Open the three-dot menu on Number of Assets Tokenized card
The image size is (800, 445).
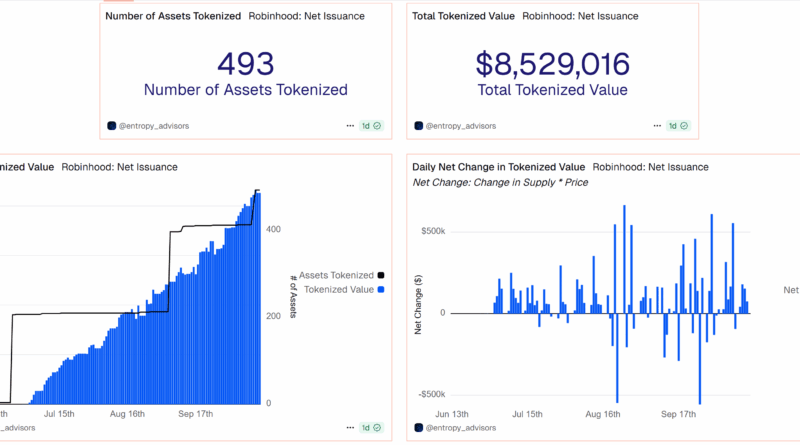pos(350,126)
